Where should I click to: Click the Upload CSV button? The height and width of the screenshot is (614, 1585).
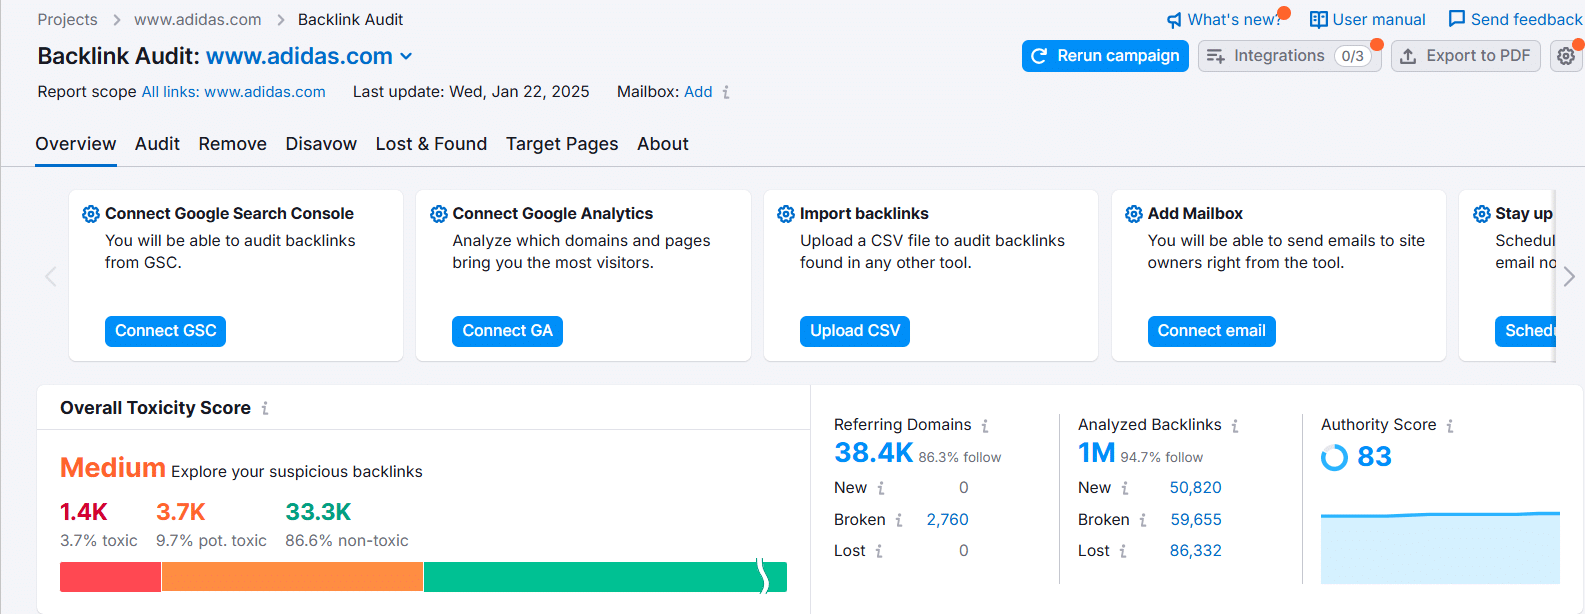pos(855,331)
